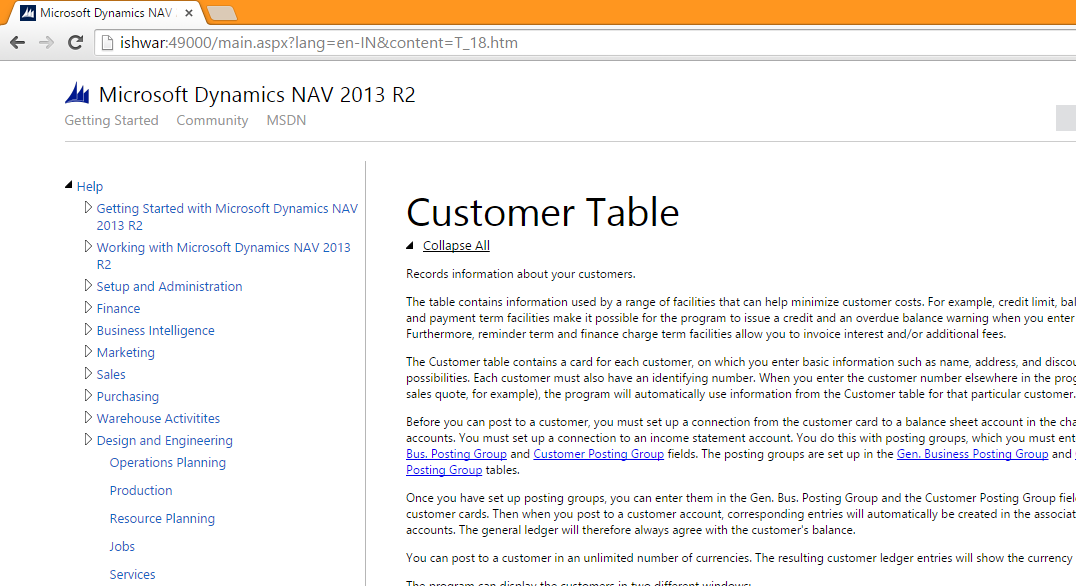The image size is (1076, 586).
Task: Open the Jobs topic
Action: coord(122,547)
